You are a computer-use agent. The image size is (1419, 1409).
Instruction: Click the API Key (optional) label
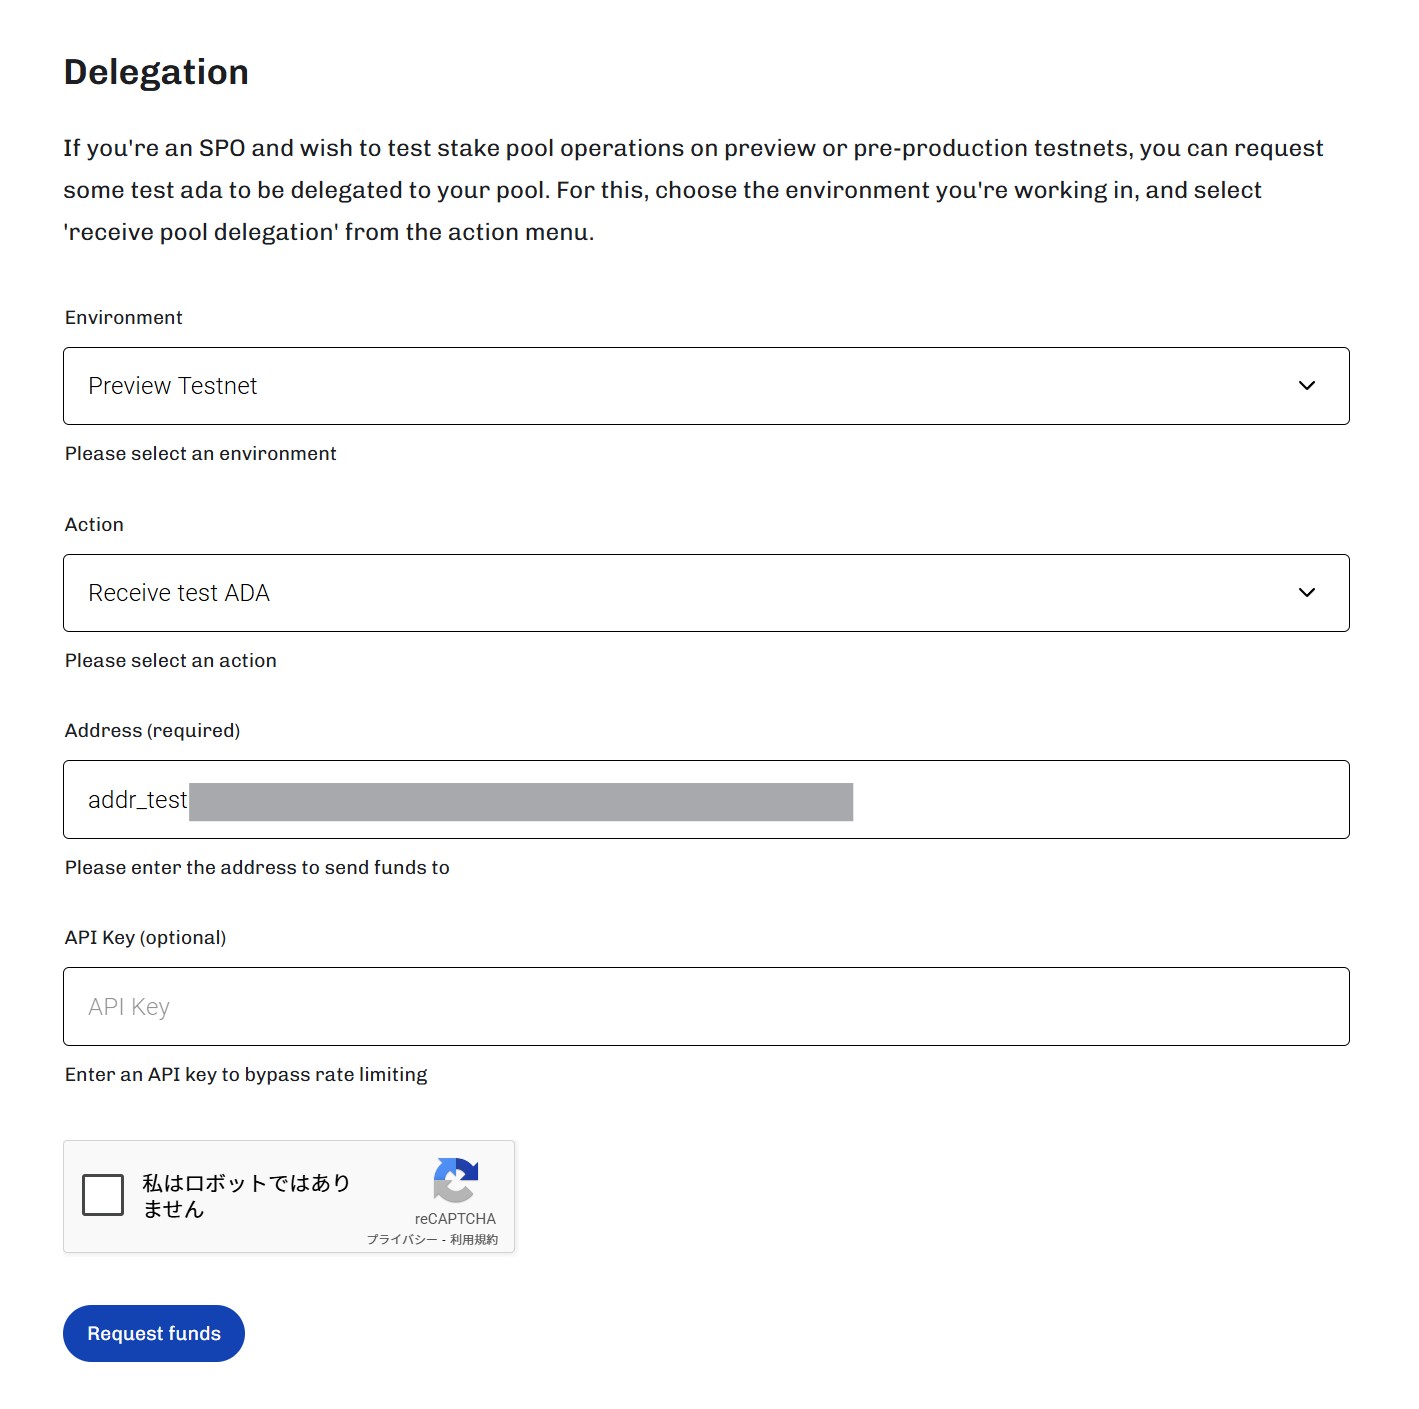point(146,938)
